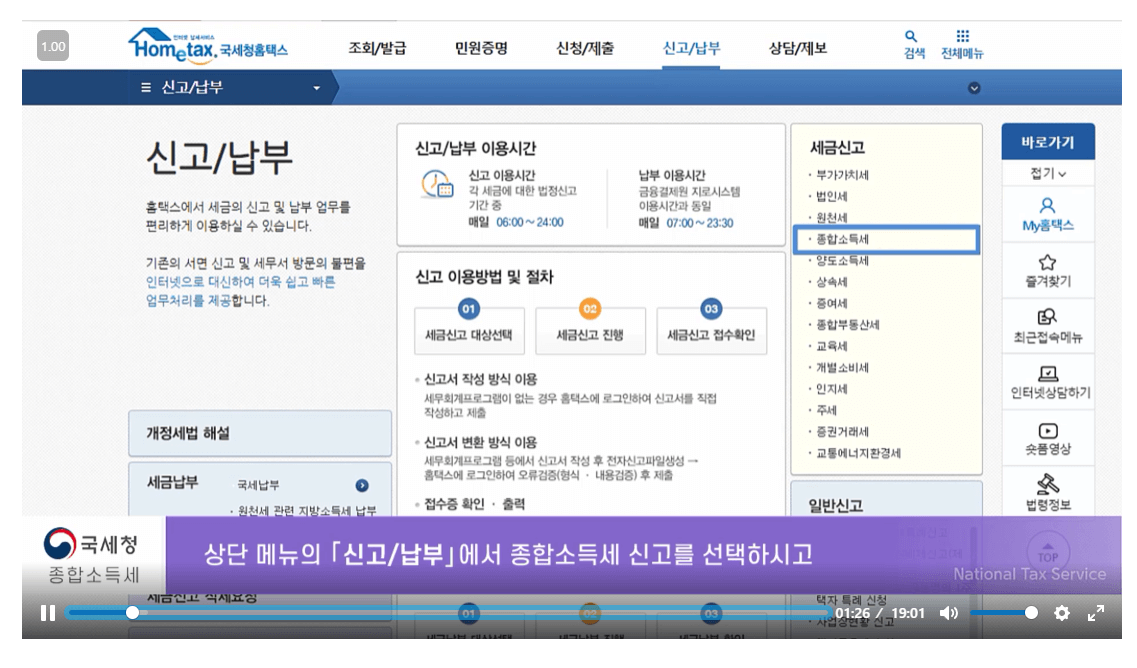Click the hamburger icon beside 신고/납부
1137x668 pixels.
coord(146,88)
